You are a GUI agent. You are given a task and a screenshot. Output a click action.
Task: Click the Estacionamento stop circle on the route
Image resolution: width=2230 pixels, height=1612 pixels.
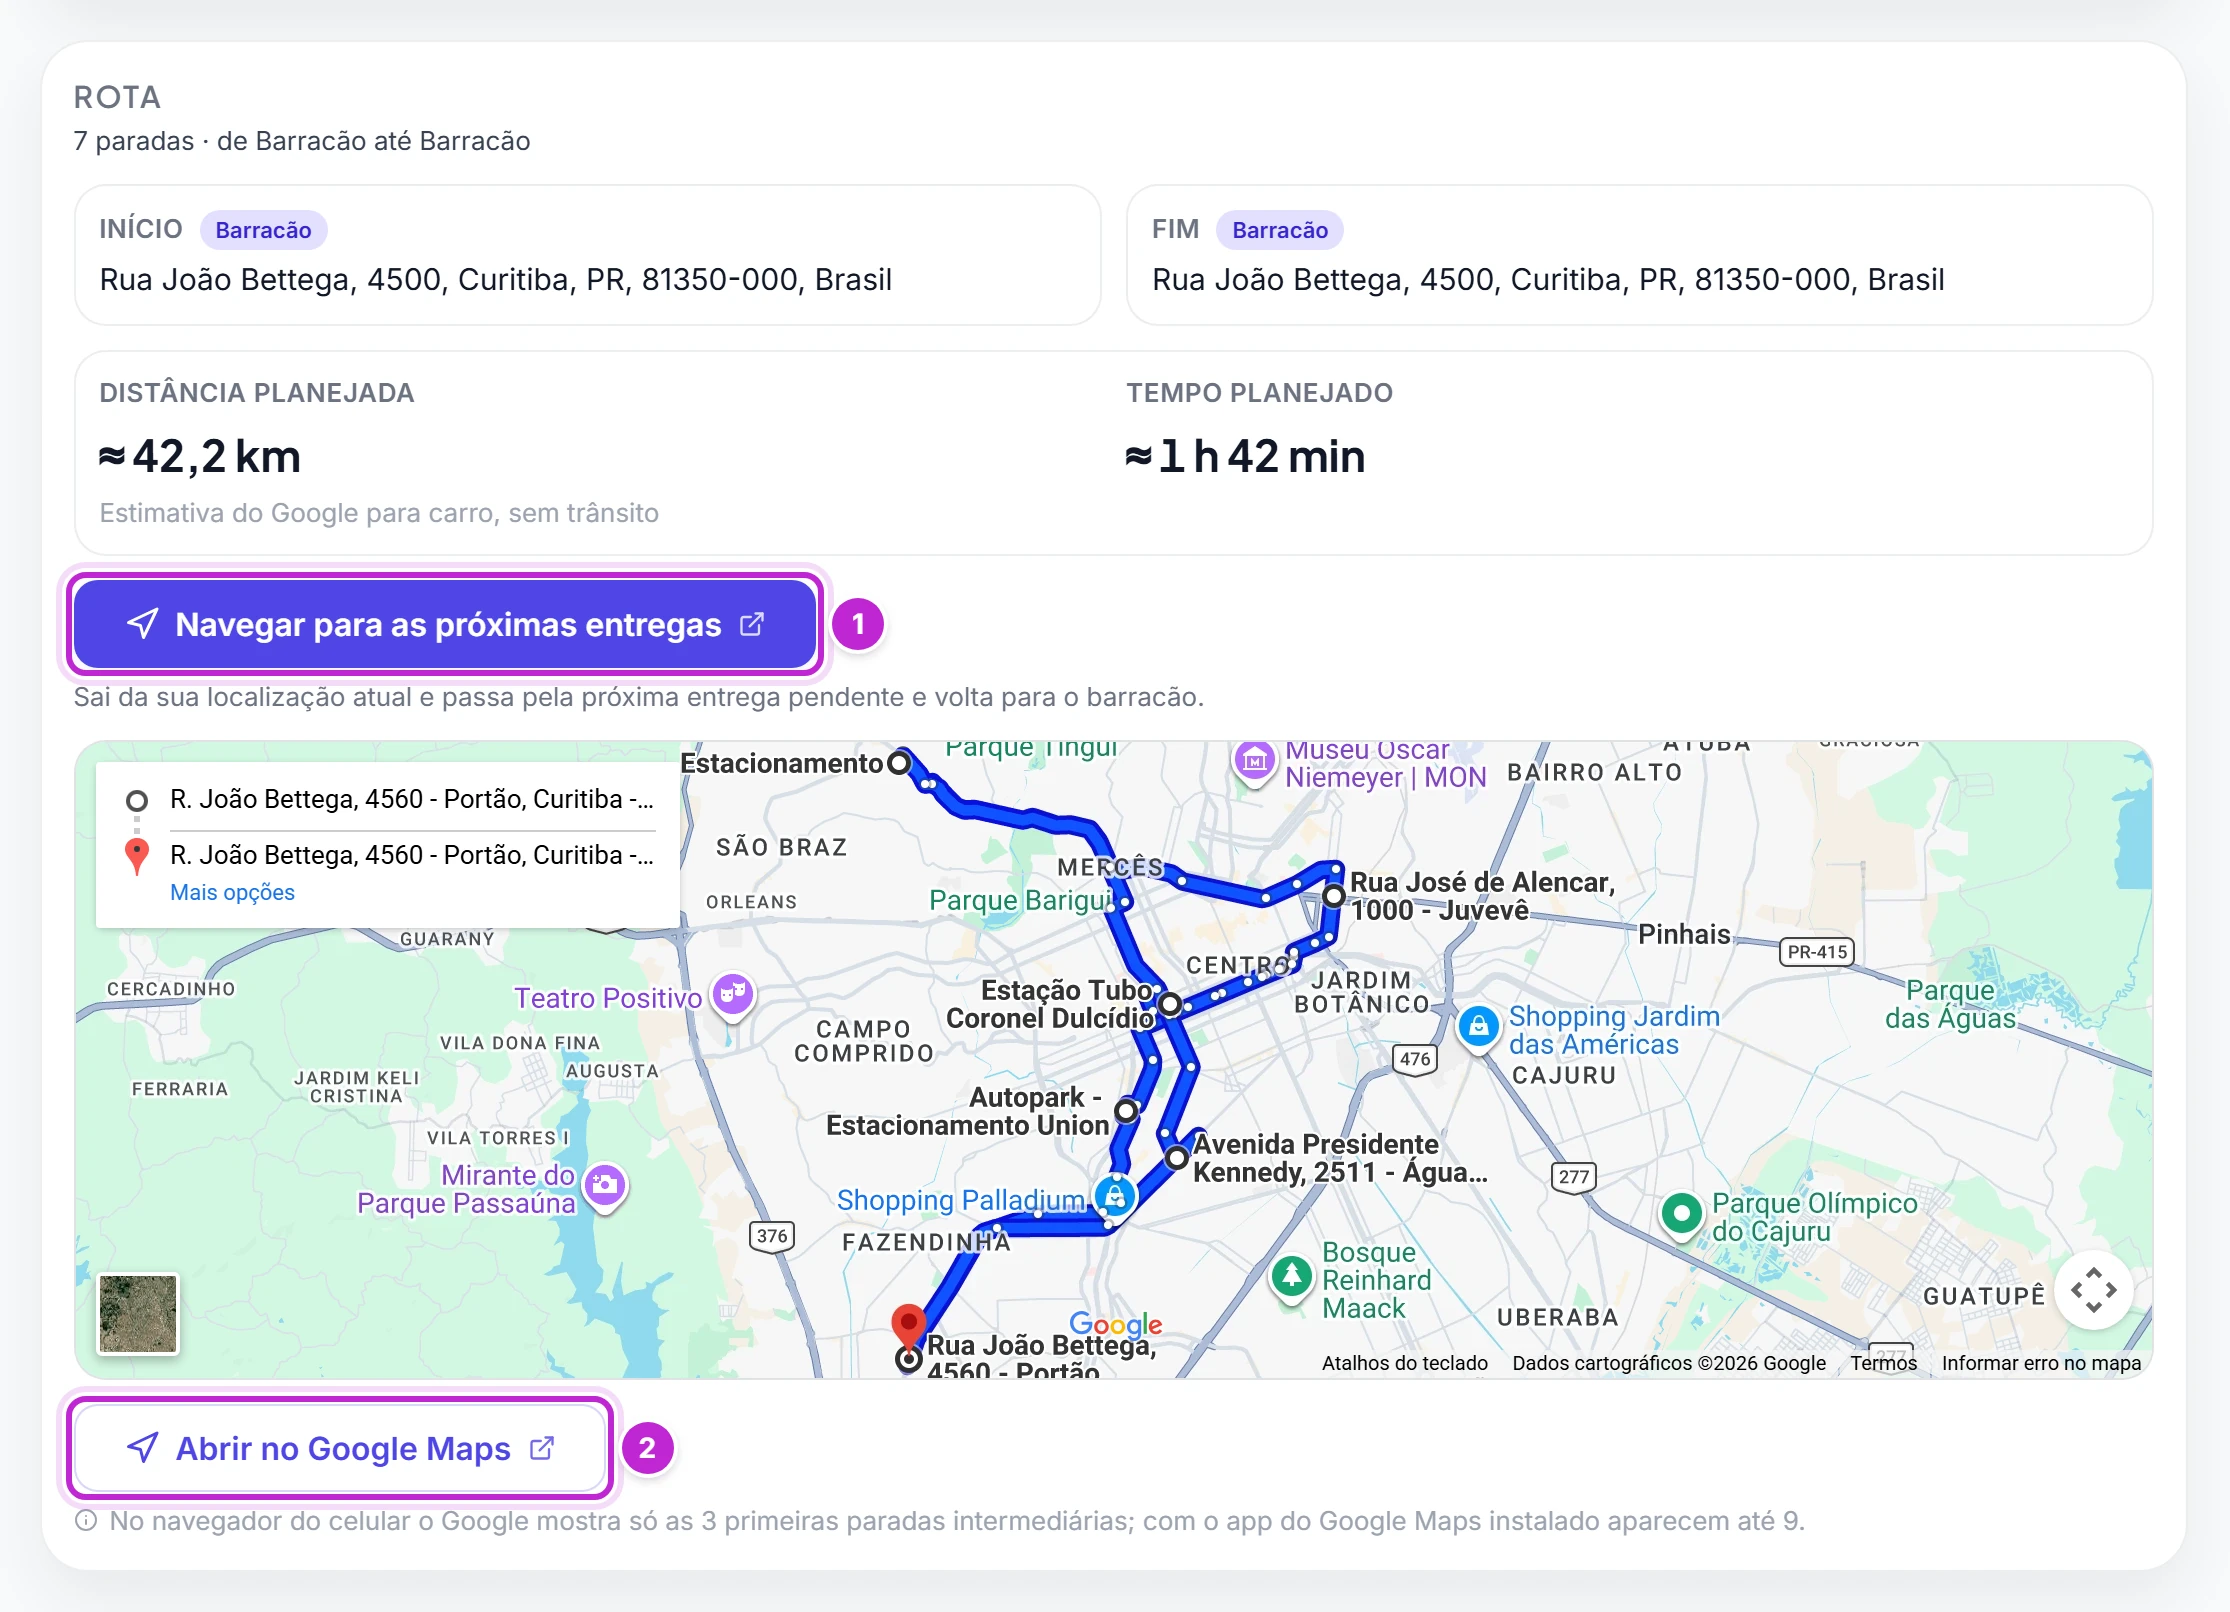coord(899,763)
